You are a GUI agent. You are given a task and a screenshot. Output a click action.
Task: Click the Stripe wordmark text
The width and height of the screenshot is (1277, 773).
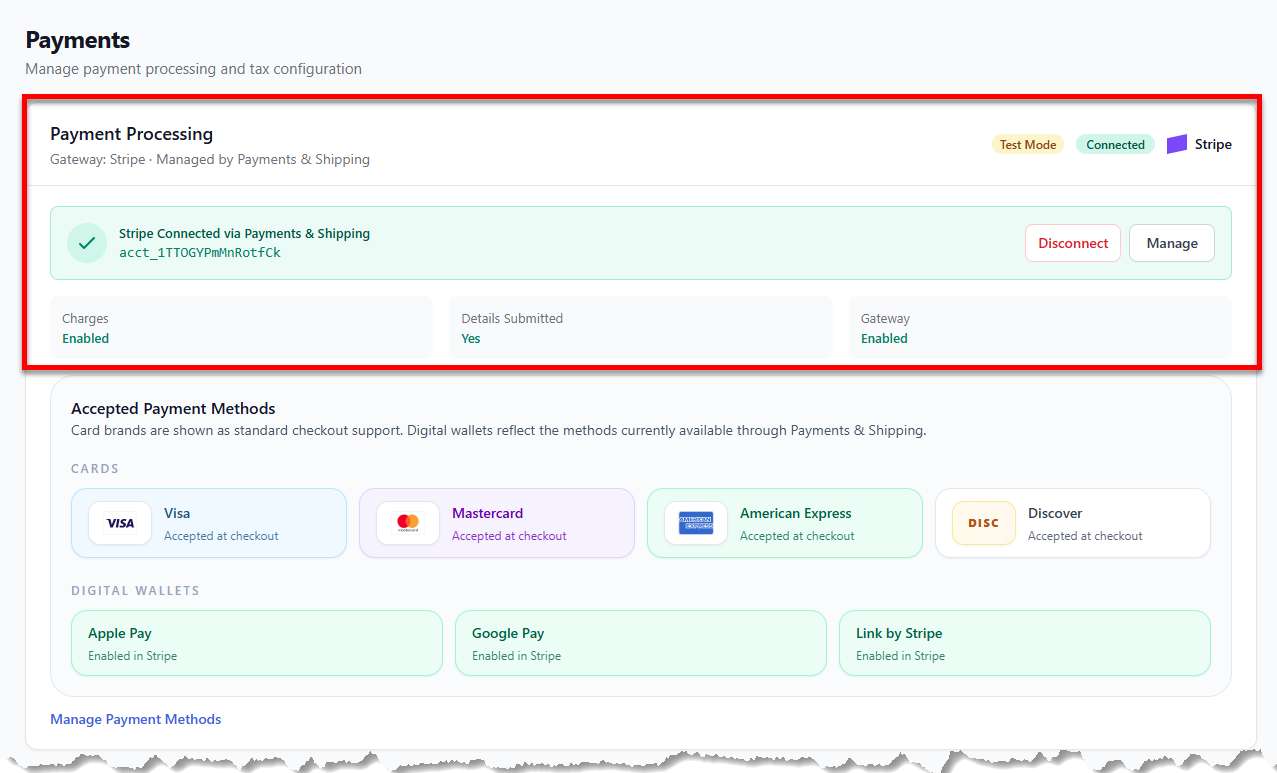(1213, 144)
